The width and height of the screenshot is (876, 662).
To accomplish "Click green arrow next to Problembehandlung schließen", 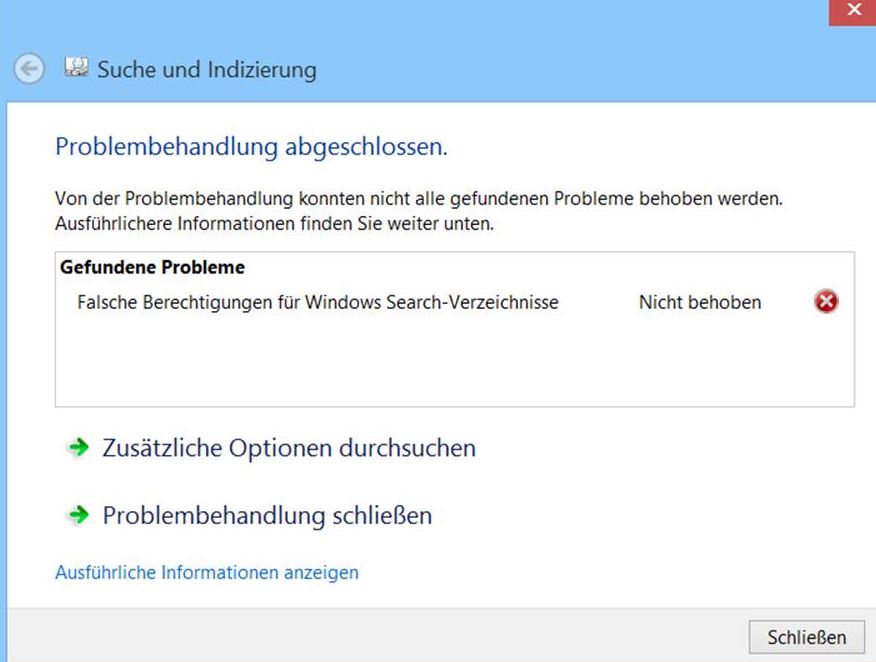I will [78, 514].
